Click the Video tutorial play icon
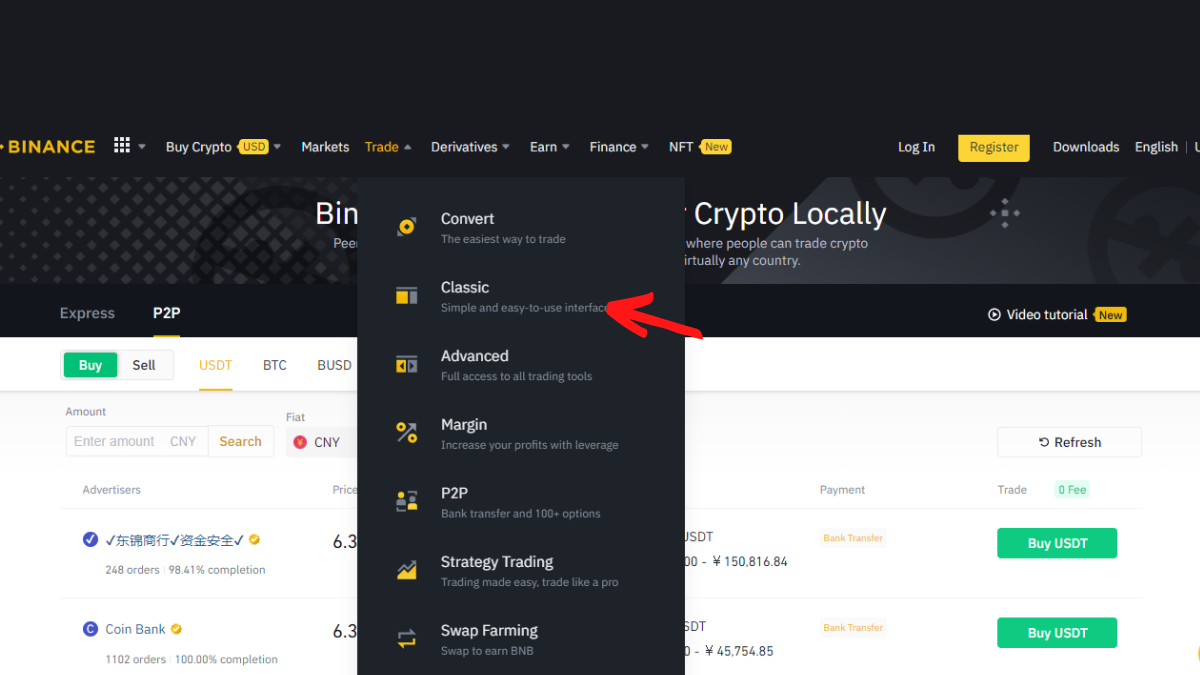The height and width of the screenshot is (675, 1200). [x=994, y=314]
